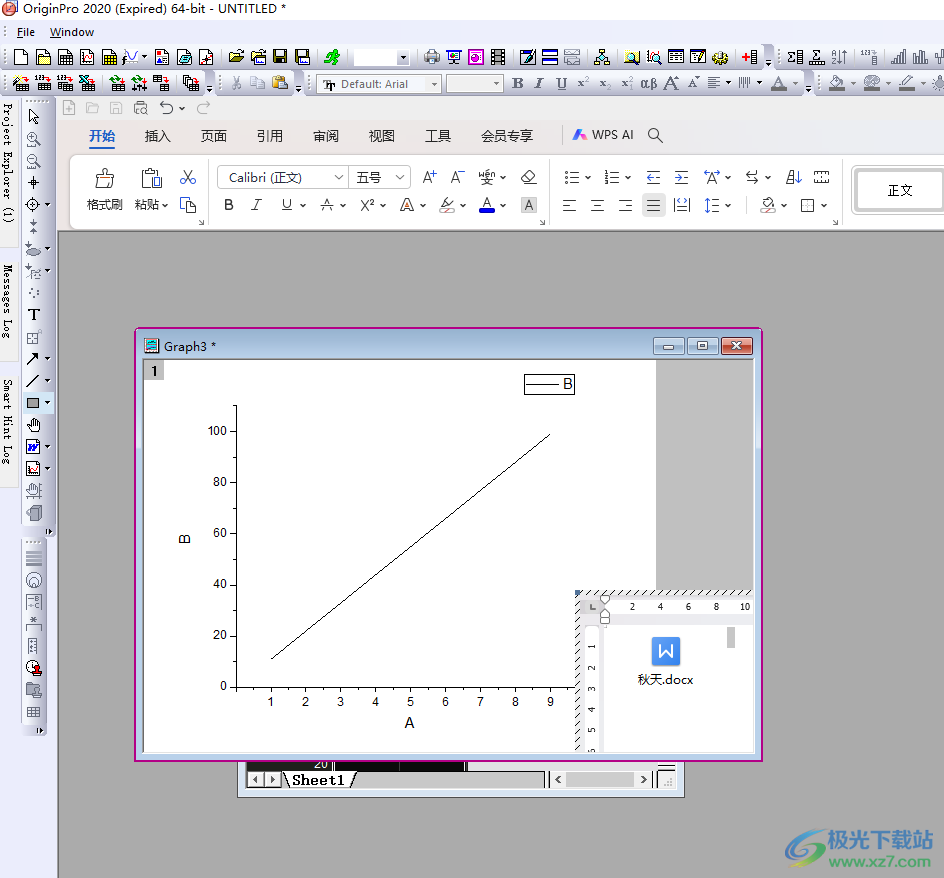944x878 pixels.
Task: Click the Zoom In magnifier tool
Action: click(33, 139)
